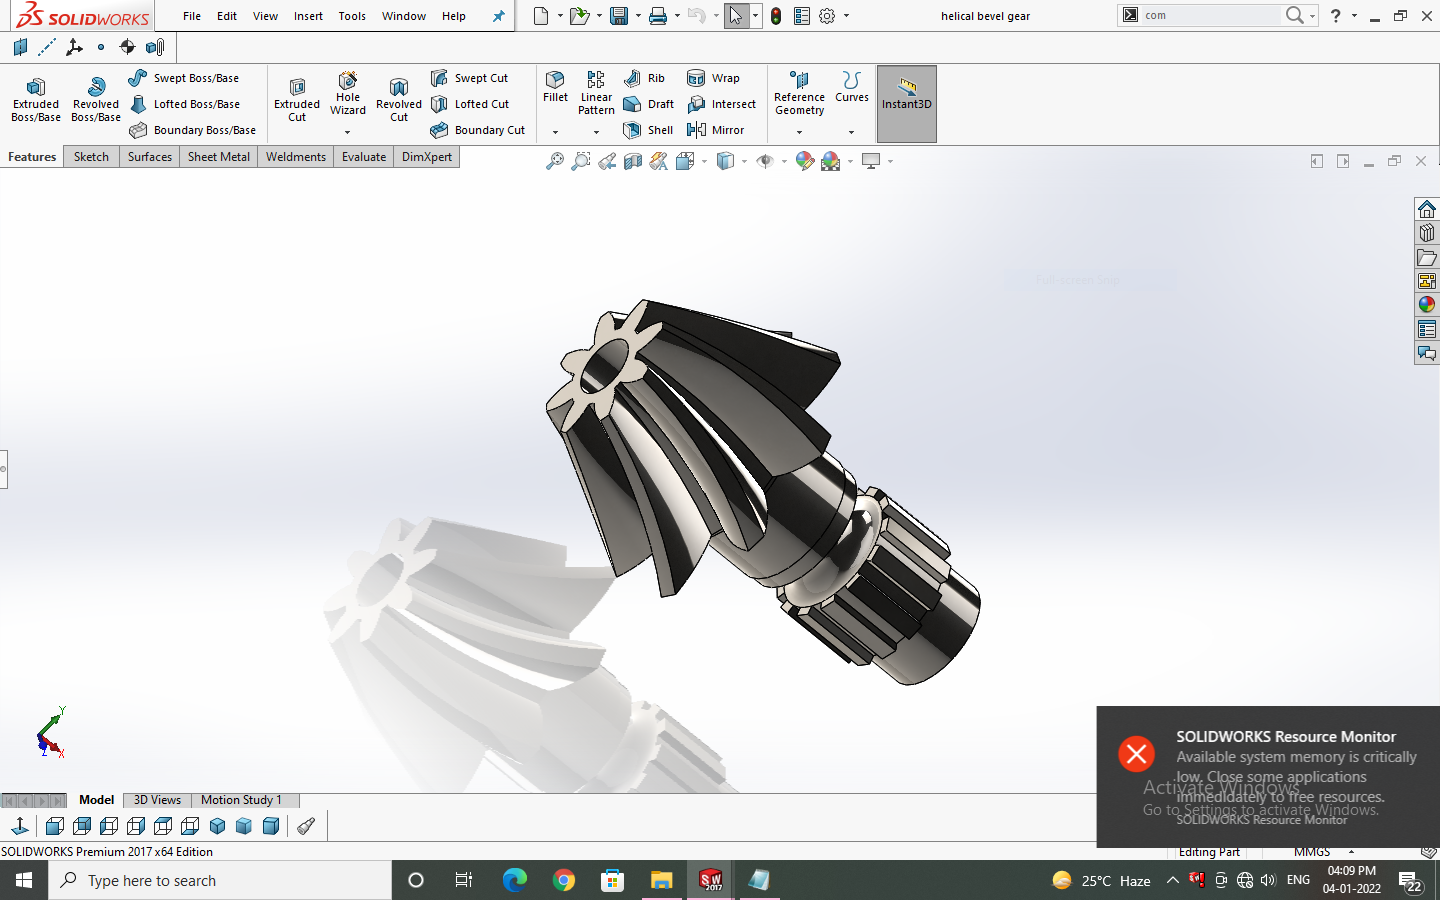Pin the menu bar open

(x=499, y=16)
